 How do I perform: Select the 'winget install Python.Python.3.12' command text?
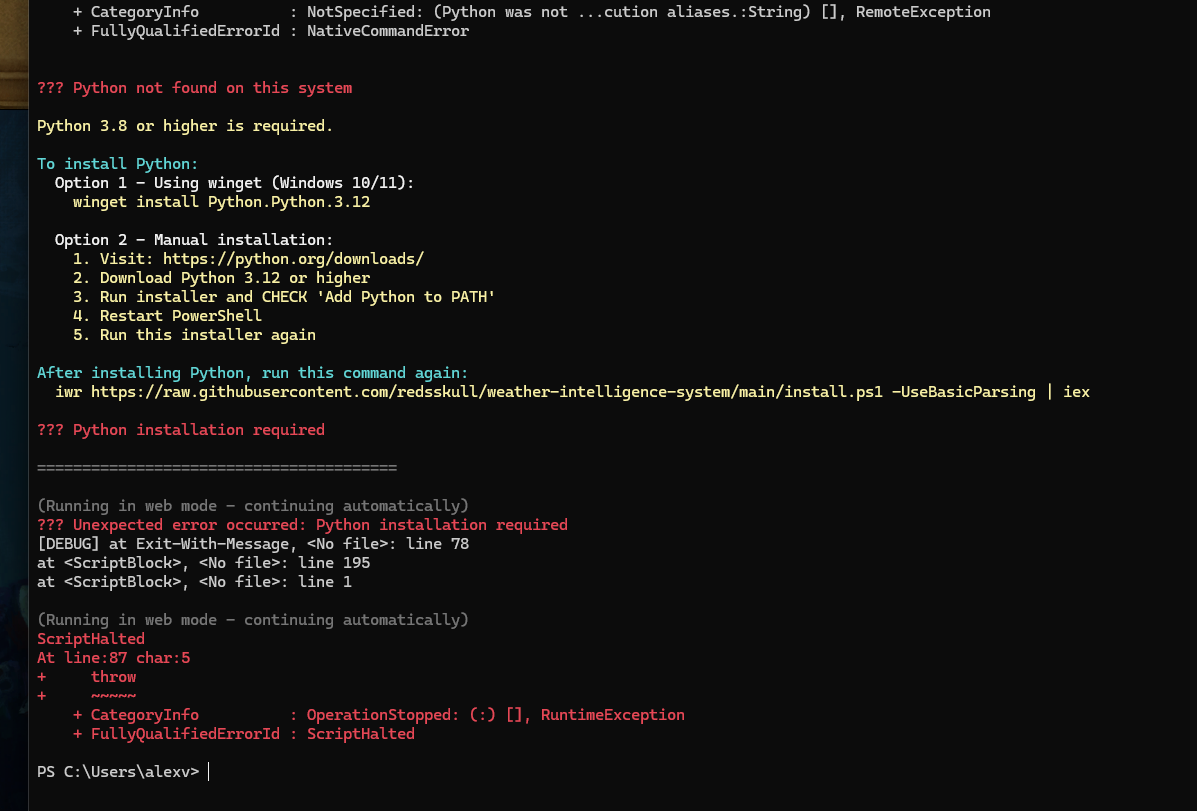pyautogui.click(x=222, y=201)
